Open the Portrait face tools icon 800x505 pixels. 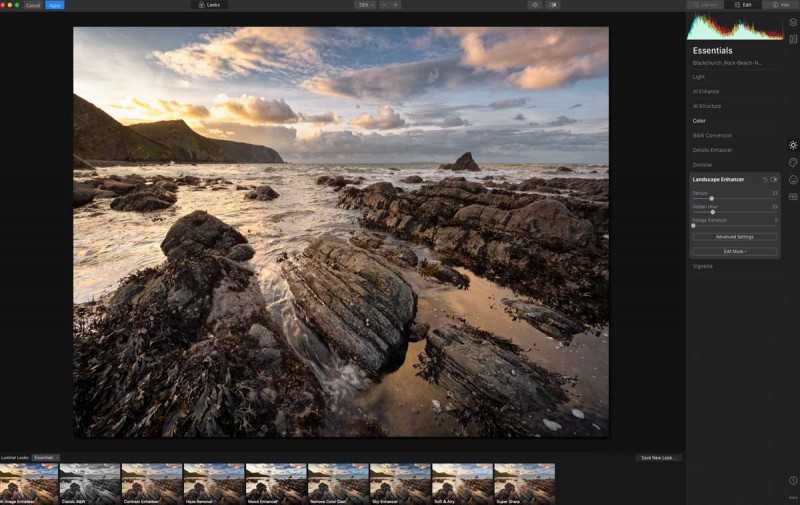[793, 180]
